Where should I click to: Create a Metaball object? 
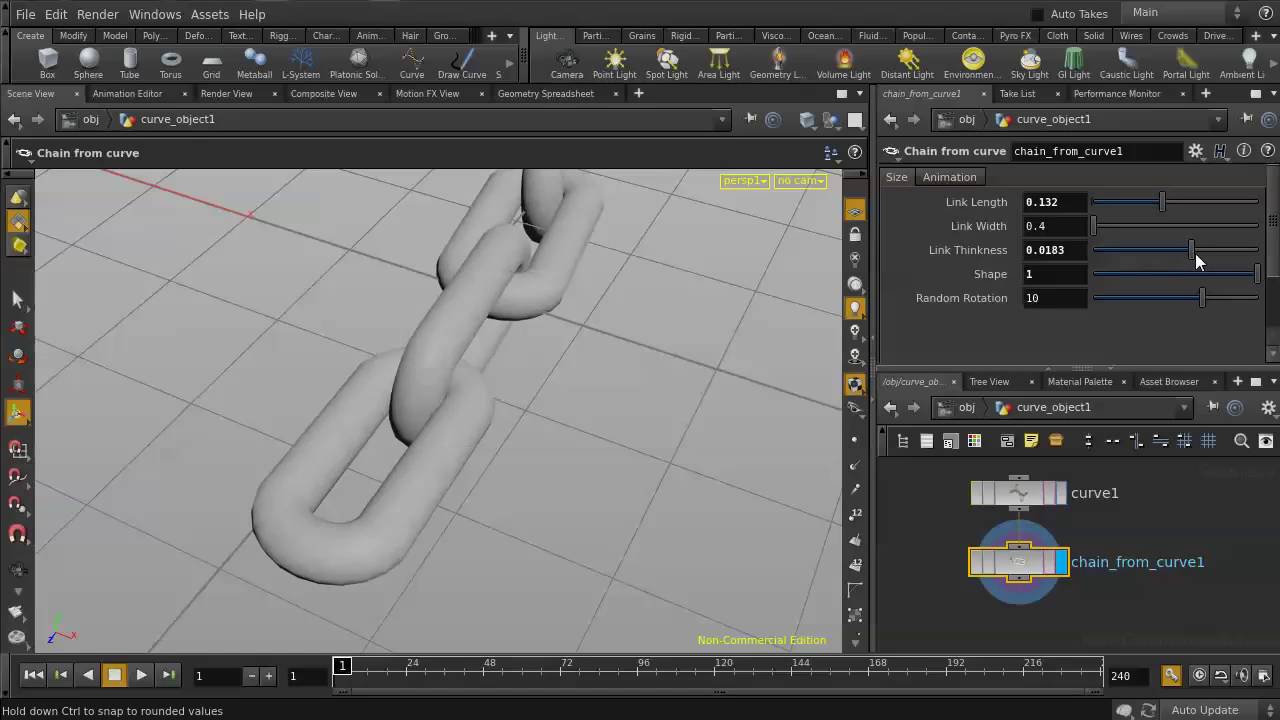254,63
